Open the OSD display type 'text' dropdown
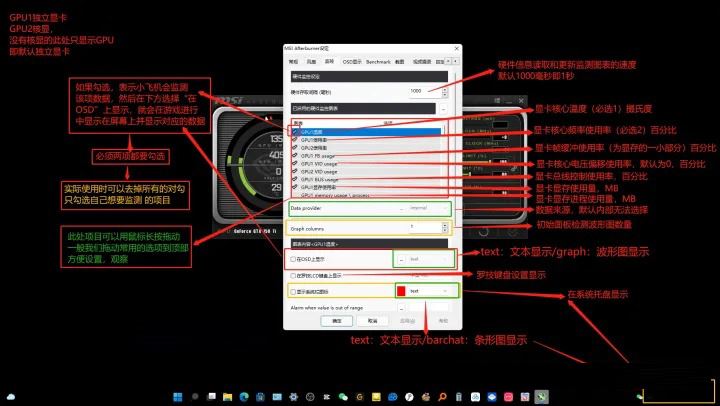Screen dimensions: 720x406 (427, 258)
